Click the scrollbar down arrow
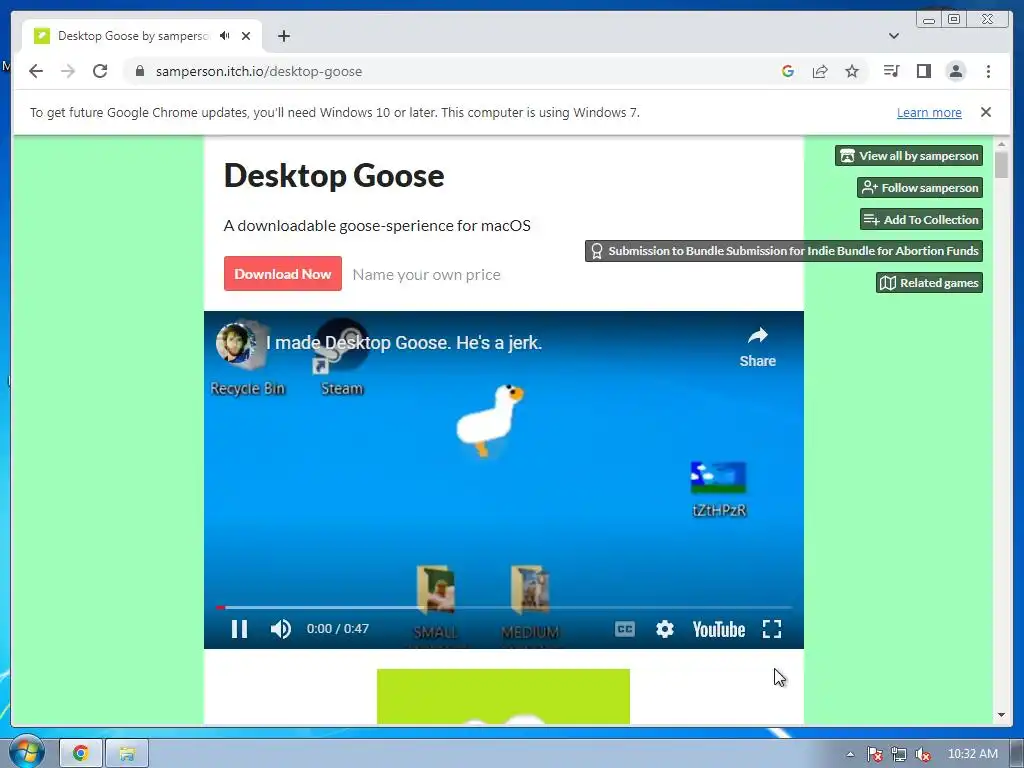1024x768 pixels. (1001, 715)
